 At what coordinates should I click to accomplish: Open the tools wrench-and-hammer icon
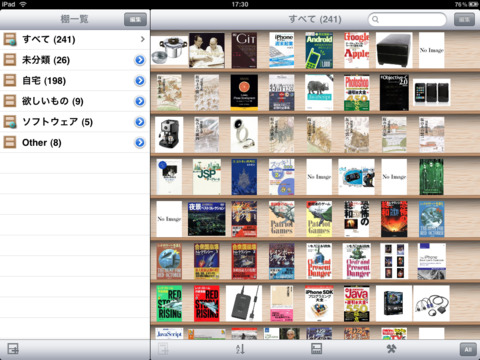[391, 349]
